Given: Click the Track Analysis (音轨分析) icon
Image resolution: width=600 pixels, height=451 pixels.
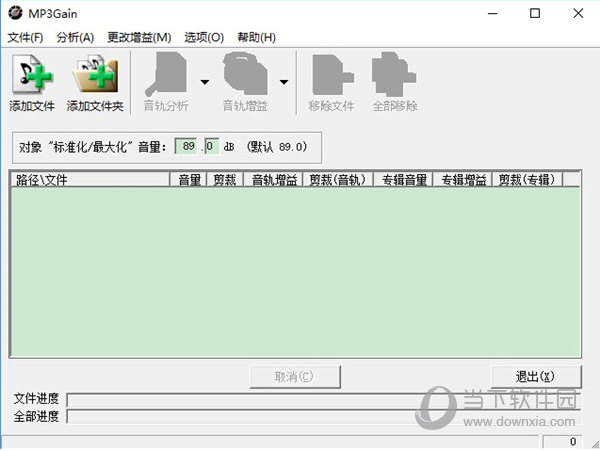Looking at the screenshot, I should pyautogui.click(x=166, y=74).
